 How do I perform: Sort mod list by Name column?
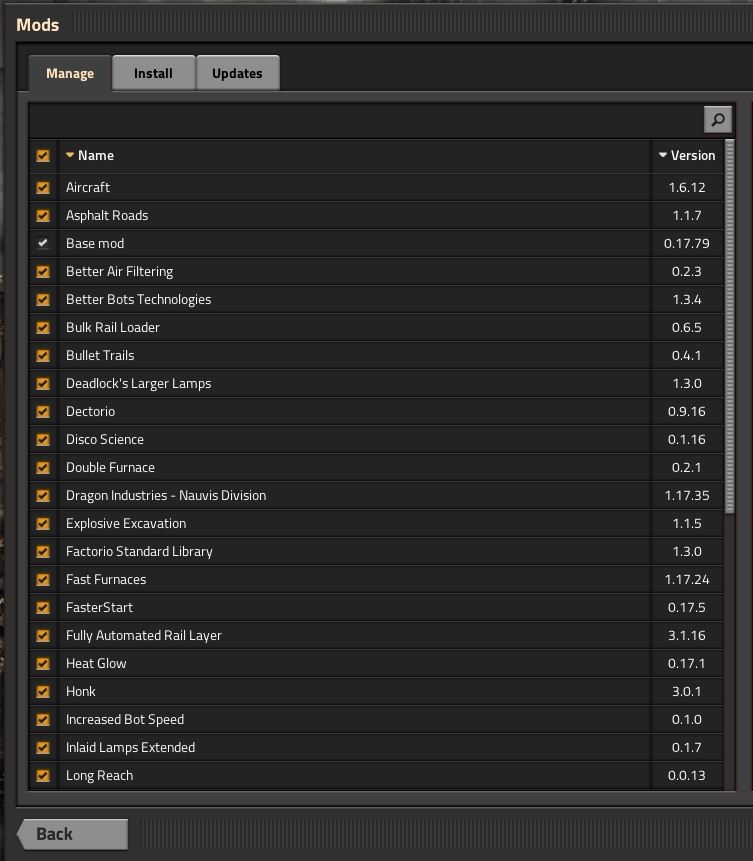pos(90,155)
